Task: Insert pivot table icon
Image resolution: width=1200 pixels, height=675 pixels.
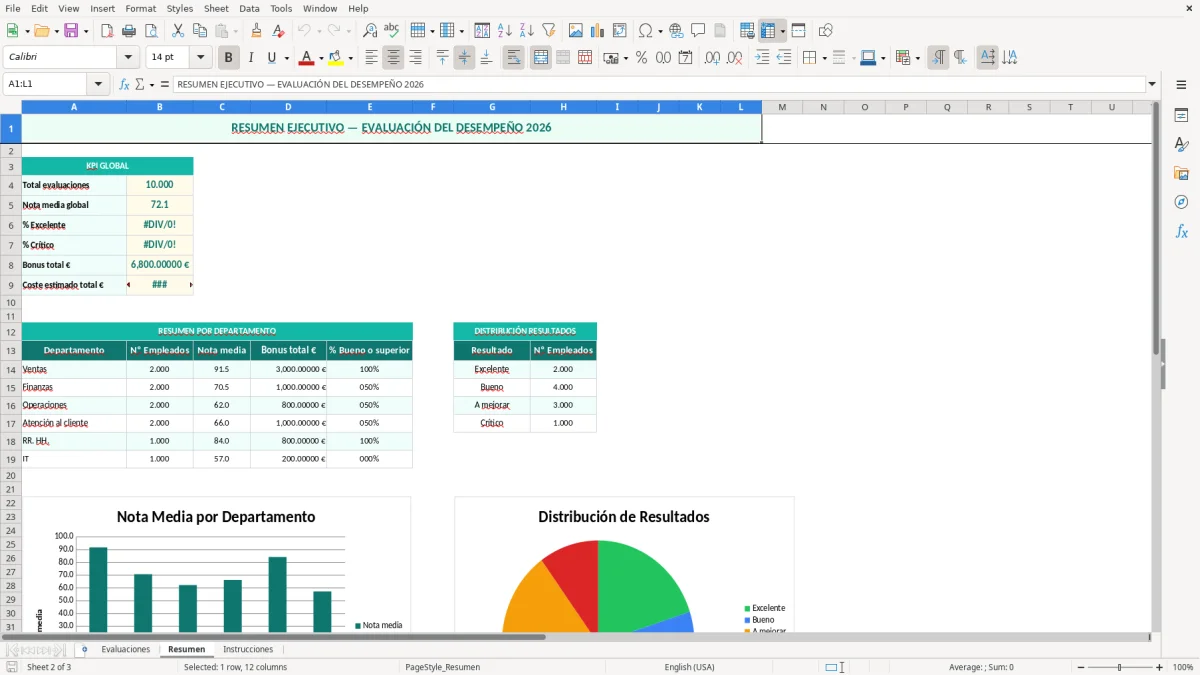Action: click(620, 31)
